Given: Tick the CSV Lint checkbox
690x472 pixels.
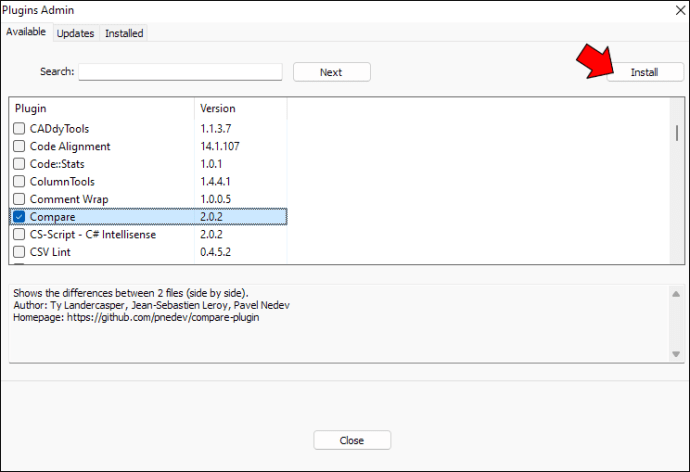Looking at the screenshot, I should [x=19, y=252].
